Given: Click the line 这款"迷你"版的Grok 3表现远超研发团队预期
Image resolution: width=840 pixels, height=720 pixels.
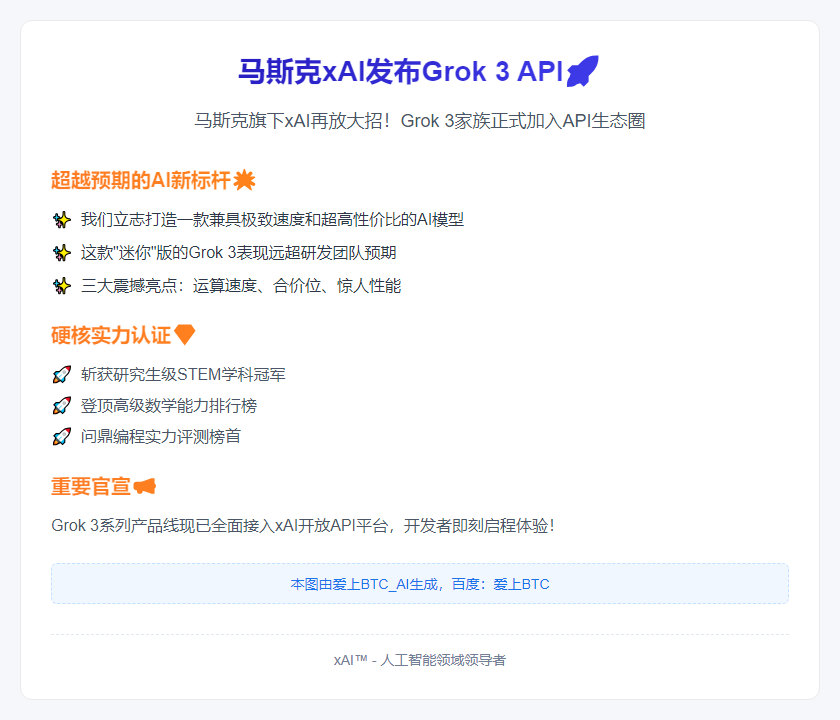Looking at the screenshot, I should click(238, 253).
